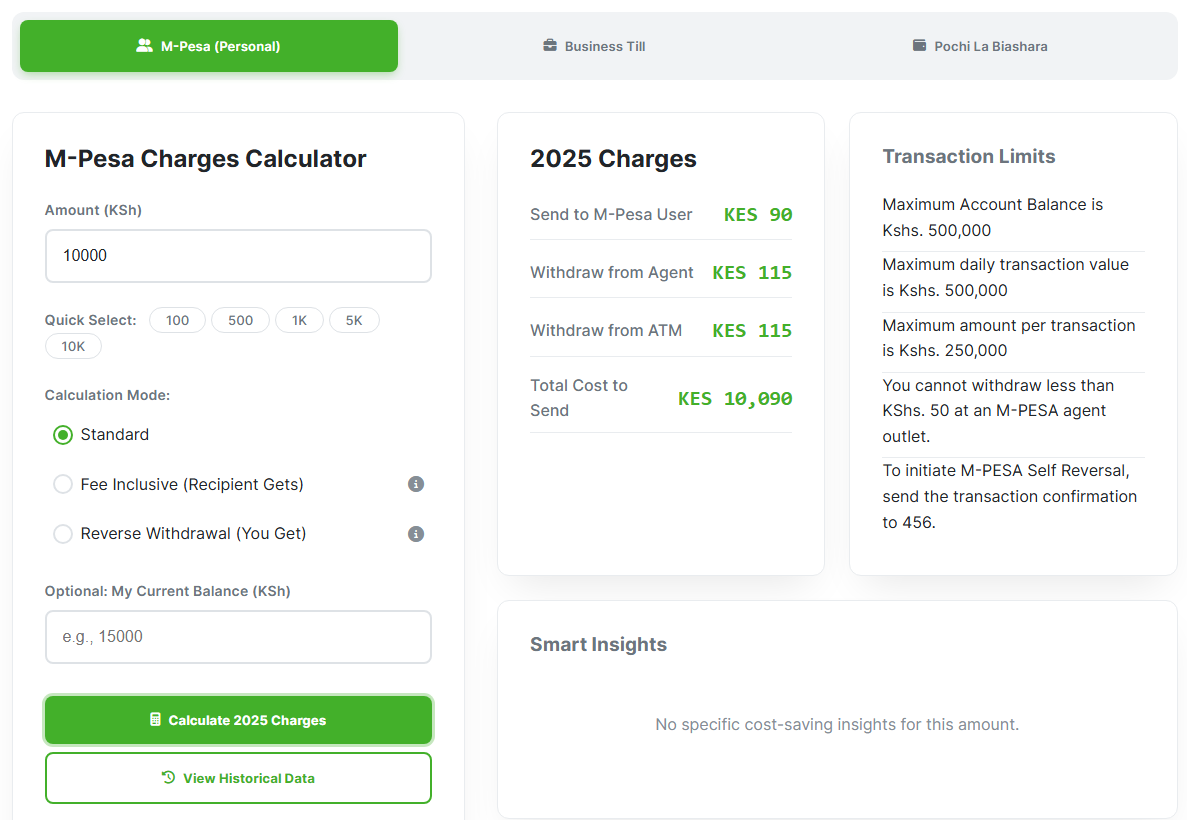Select Reverse Withdrawal (You Get) mode
1187x820 pixels.
pyautogui.click(x=63, y=534)
